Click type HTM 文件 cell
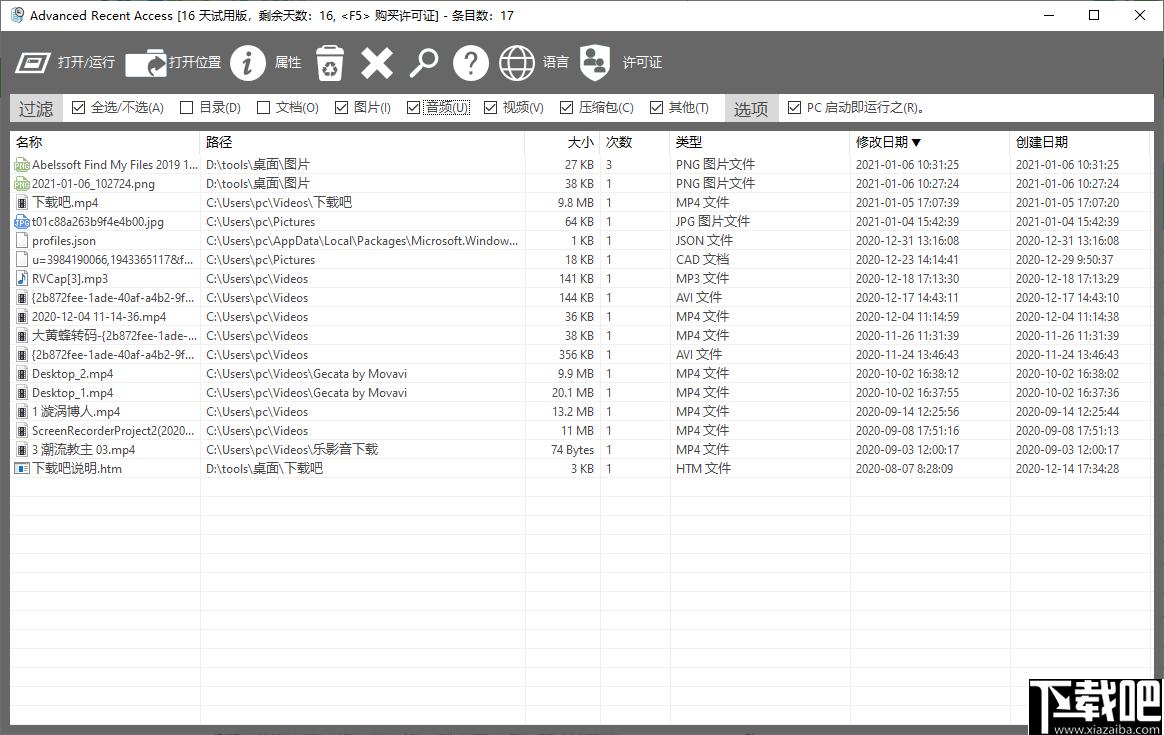The height and width of the screenshot is (735, 1164). point(703,468)
